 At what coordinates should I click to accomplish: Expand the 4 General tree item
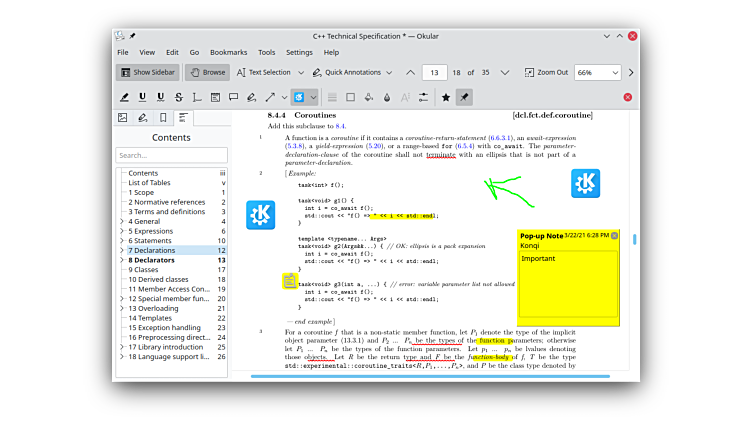pyautogui.click(x=122, y=221)
